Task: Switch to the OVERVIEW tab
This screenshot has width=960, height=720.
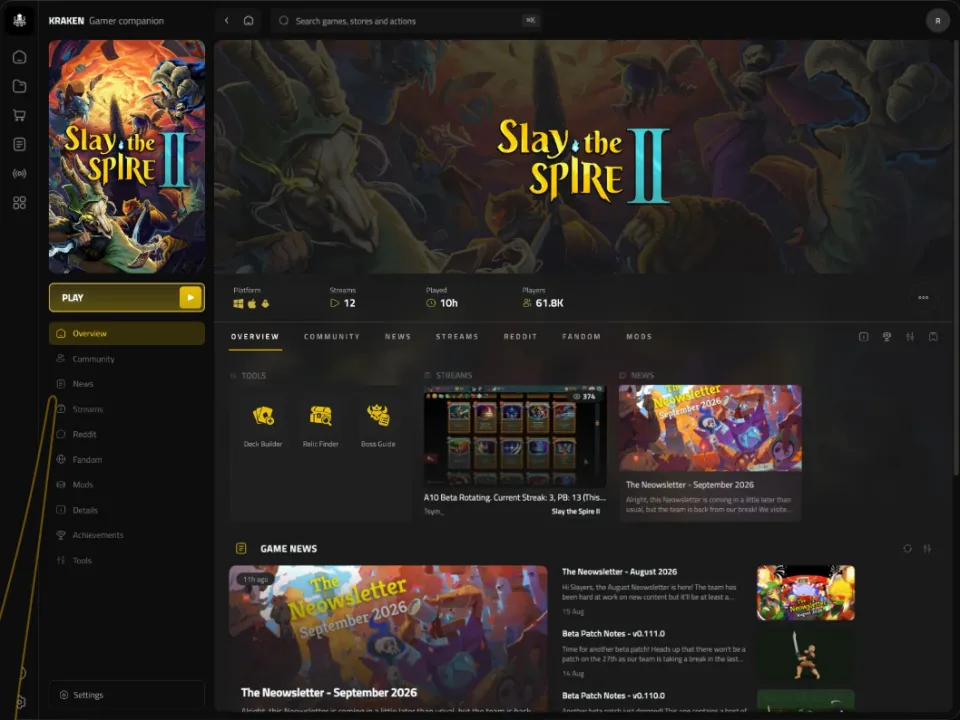Action: click(255, 337)
